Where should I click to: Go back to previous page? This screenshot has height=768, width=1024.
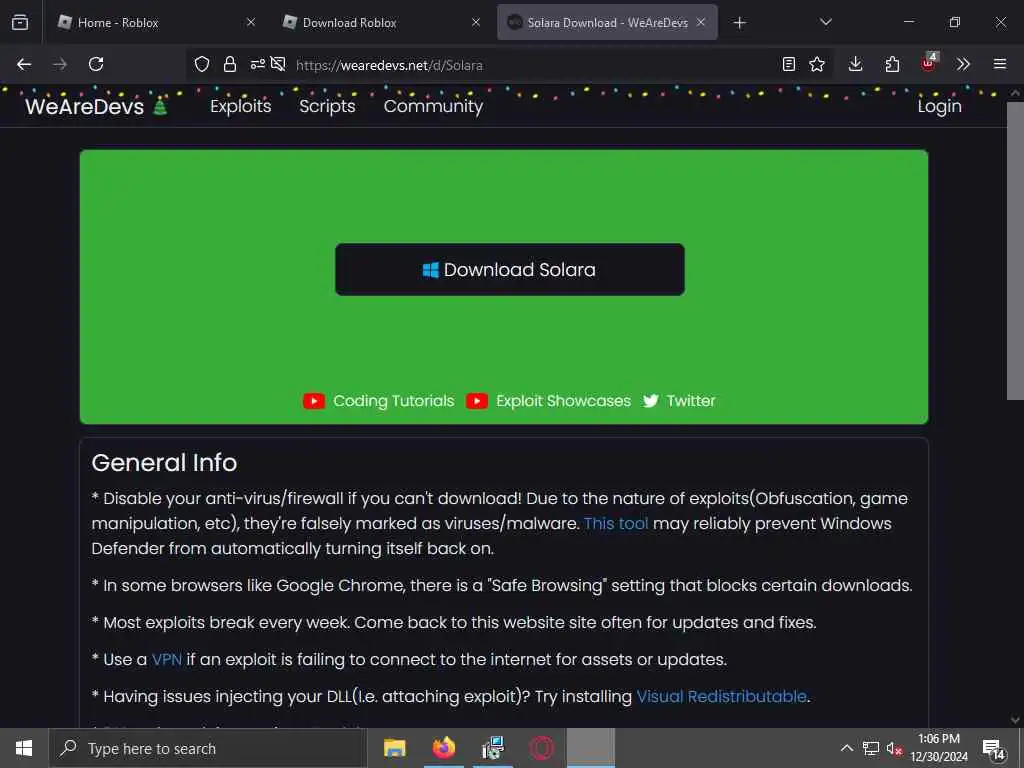pos(24,64)
